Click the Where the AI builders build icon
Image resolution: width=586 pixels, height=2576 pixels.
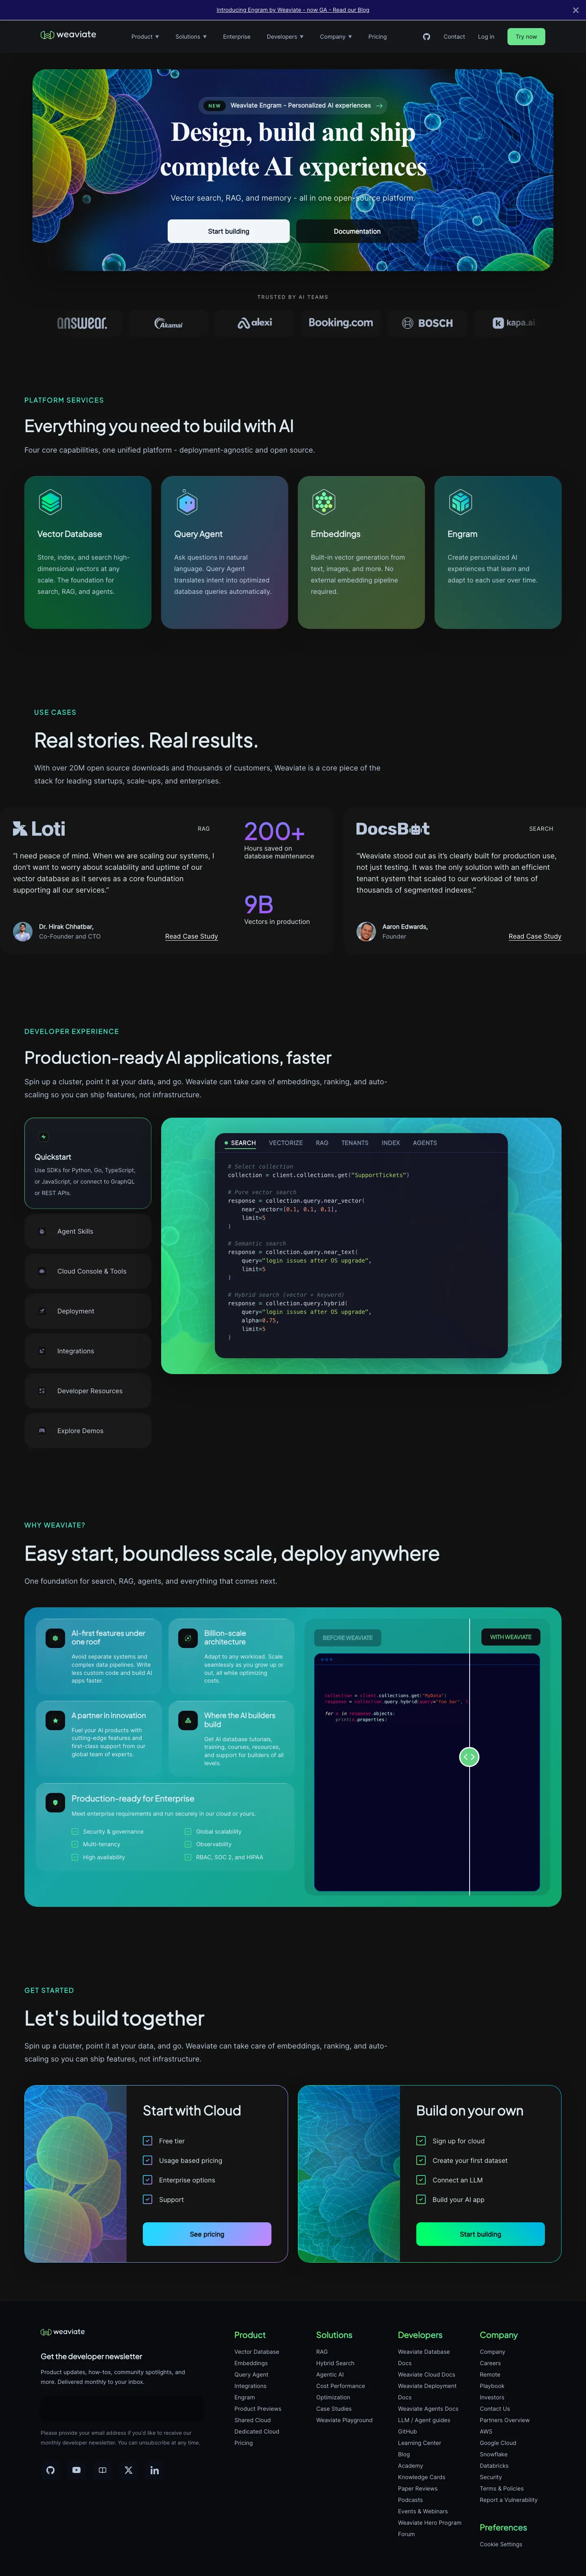point(187,1720)
